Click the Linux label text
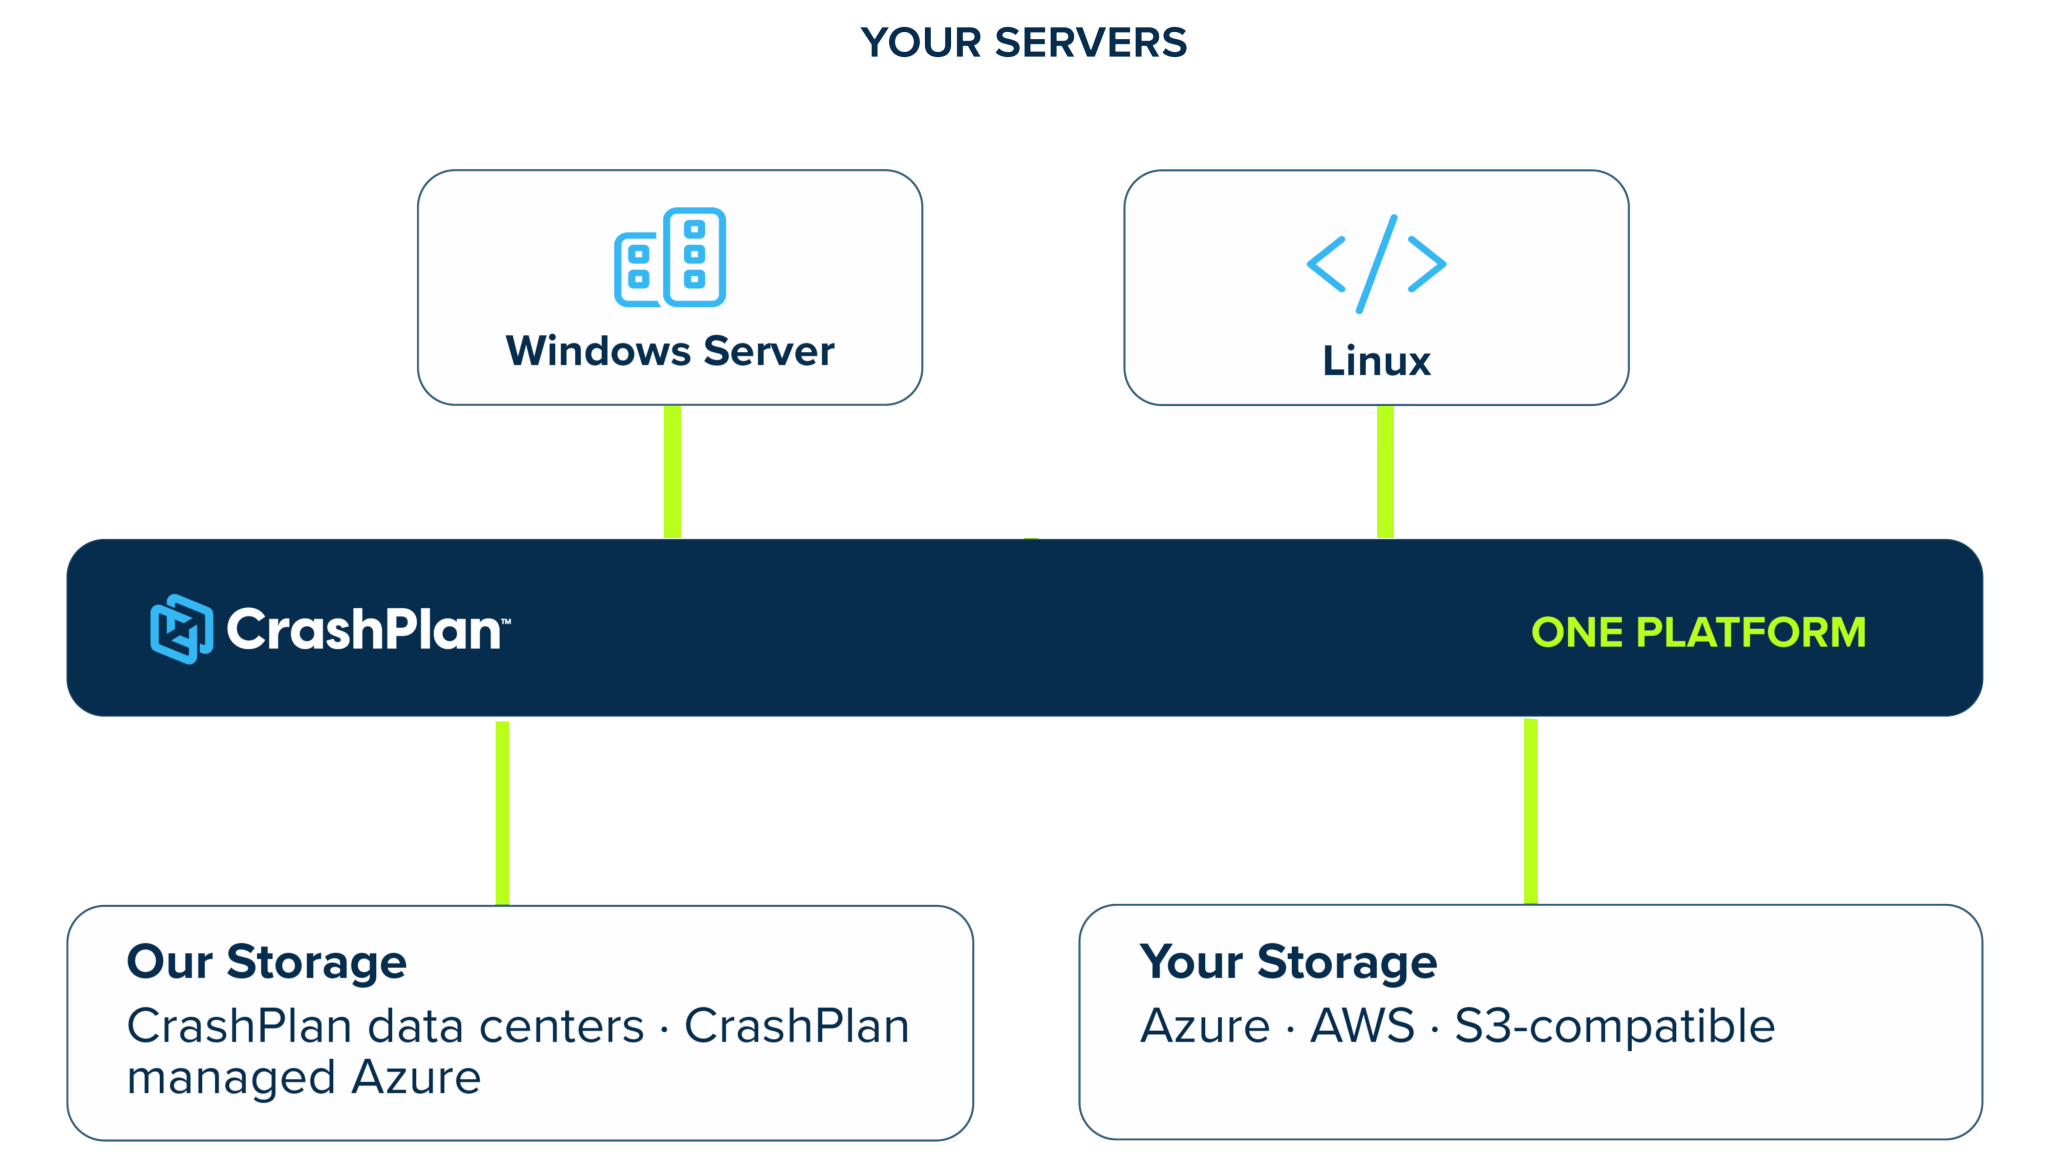2048x1152 pixels. coord(1376,361)
